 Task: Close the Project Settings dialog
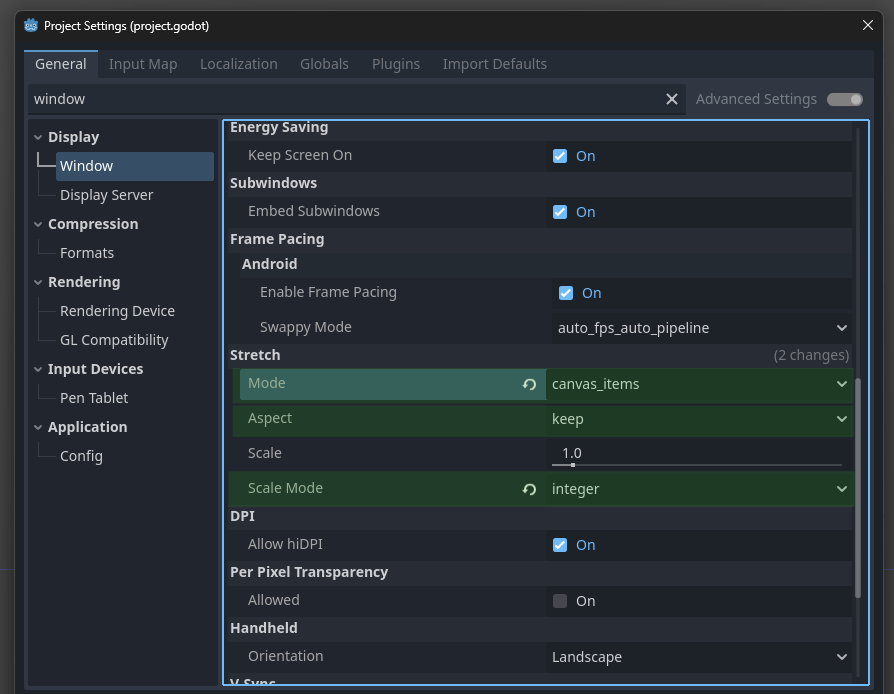point(868,25)
